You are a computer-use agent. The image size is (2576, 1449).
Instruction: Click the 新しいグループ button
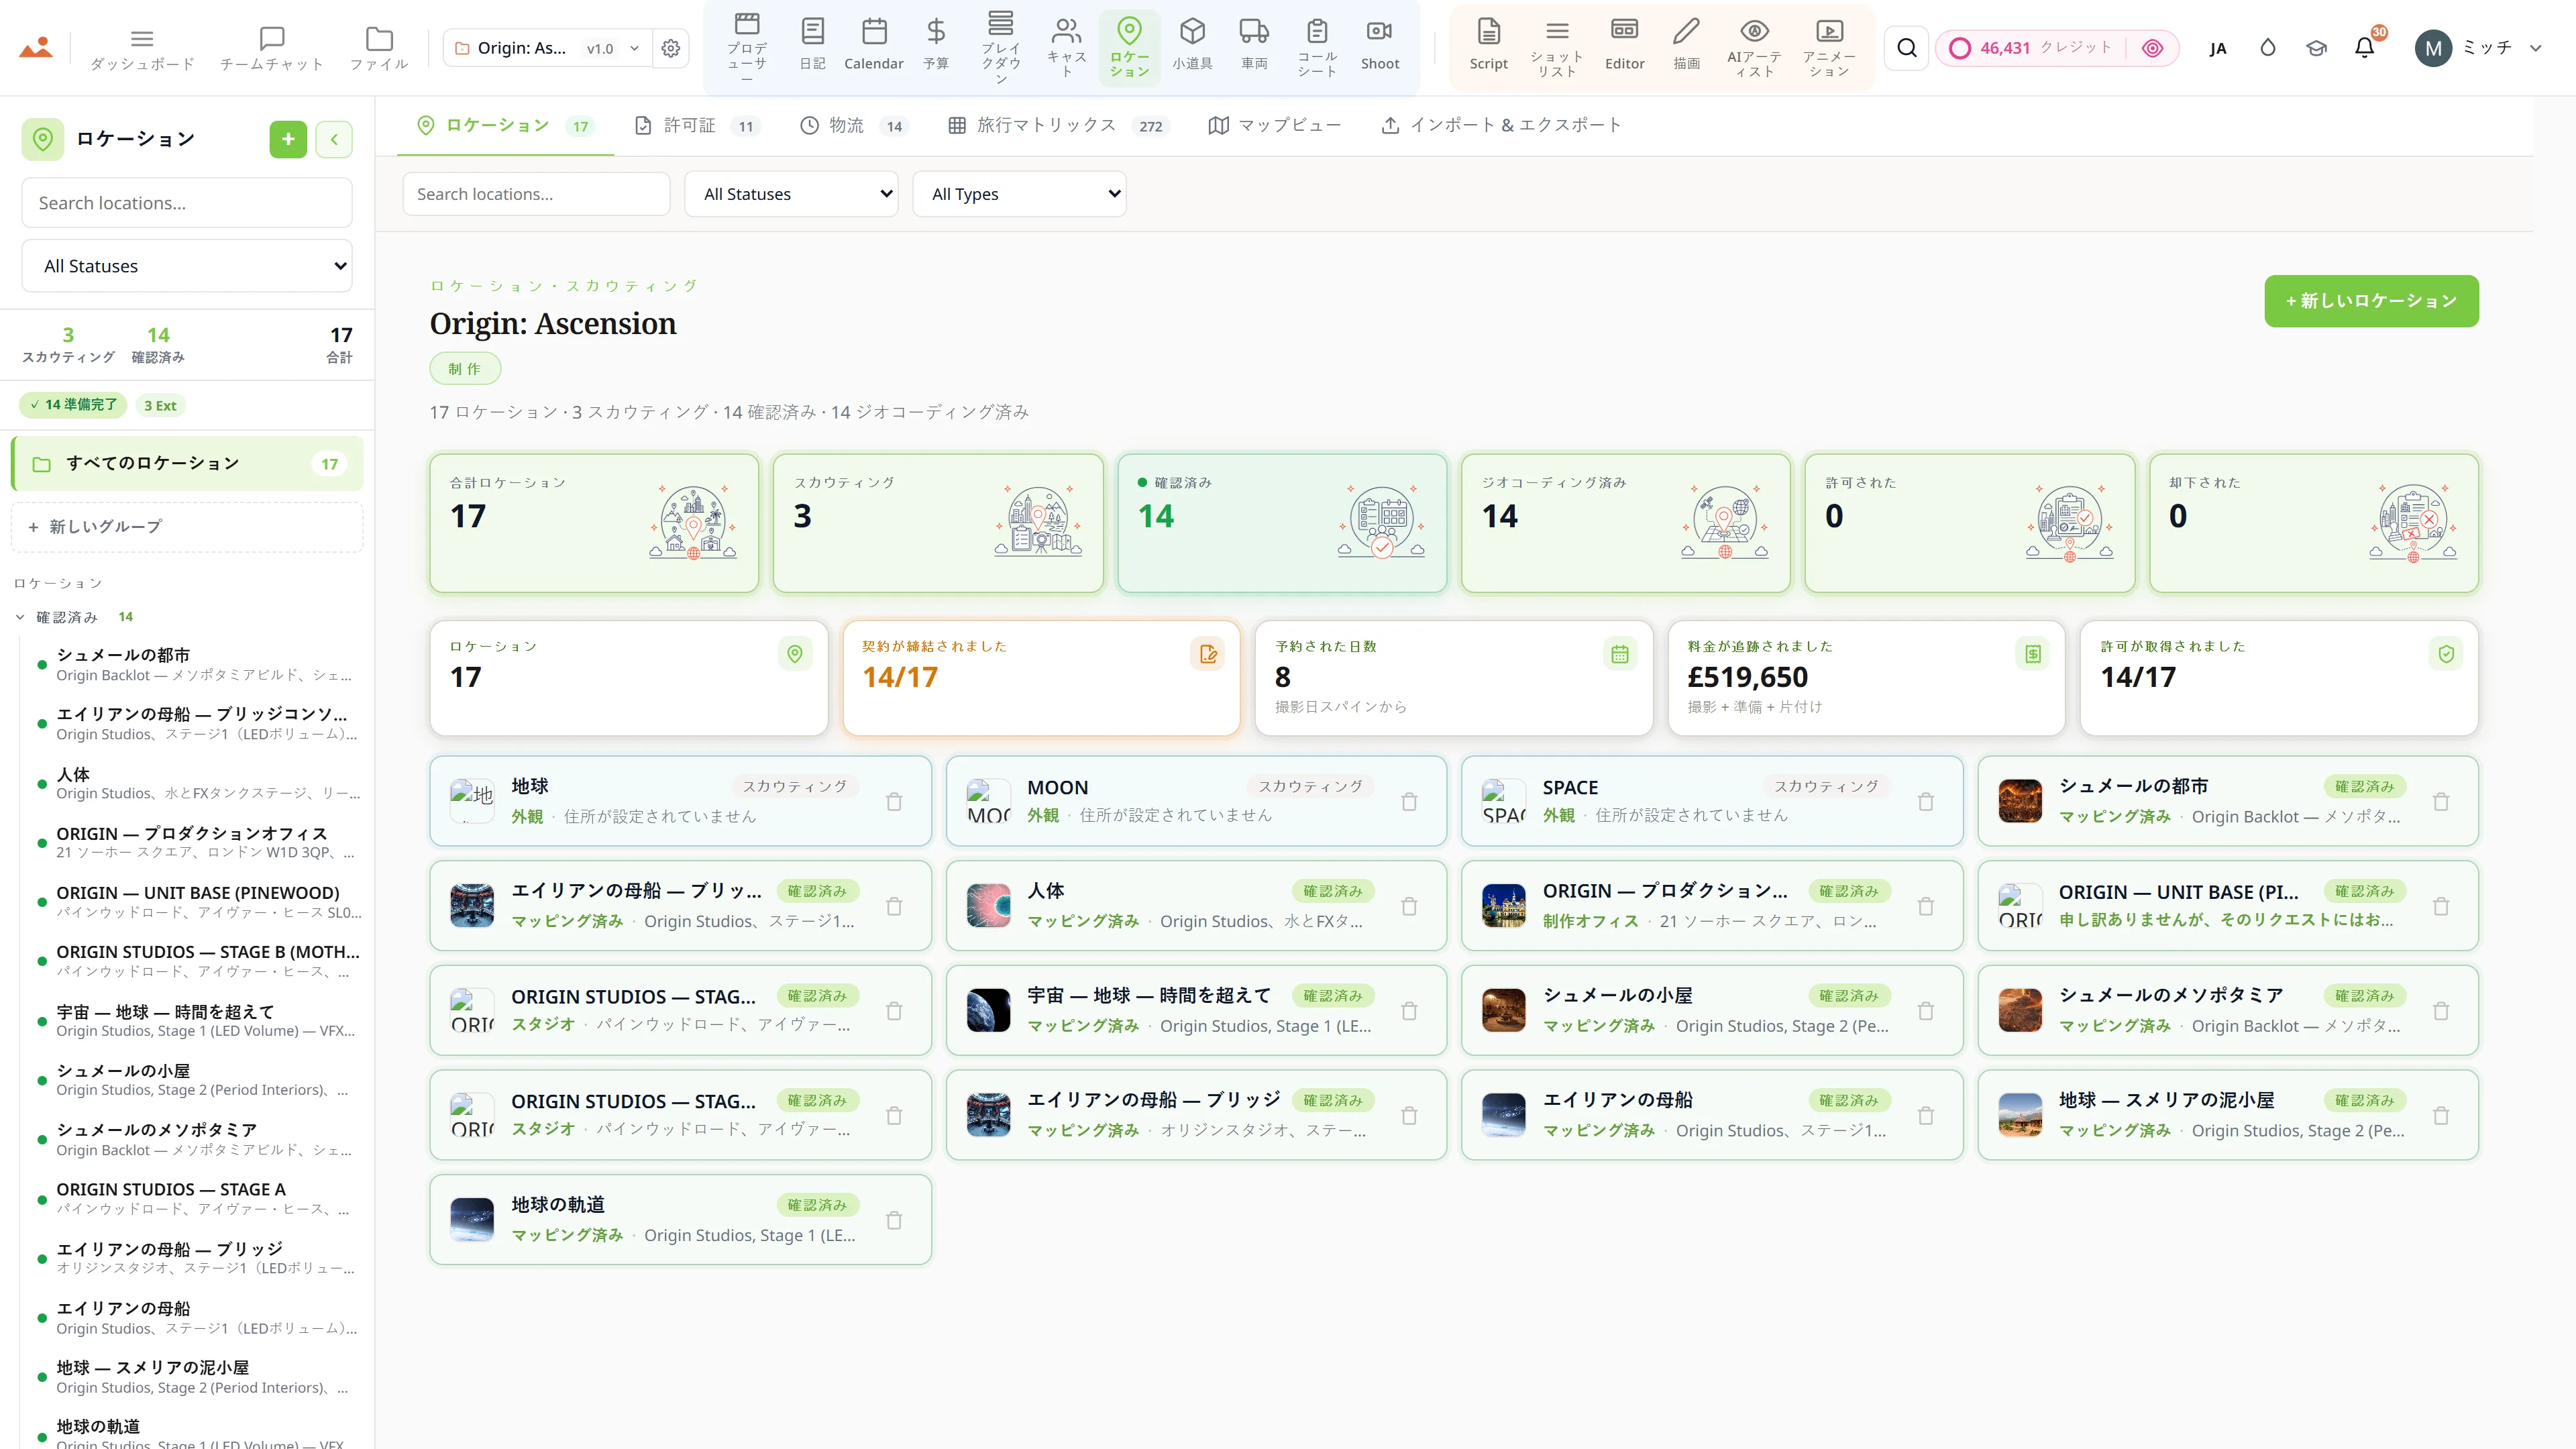187,526
